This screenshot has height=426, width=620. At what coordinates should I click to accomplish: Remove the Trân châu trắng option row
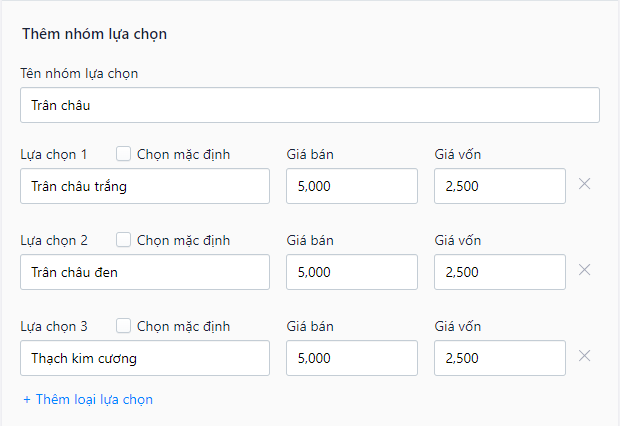pos(585,184)
